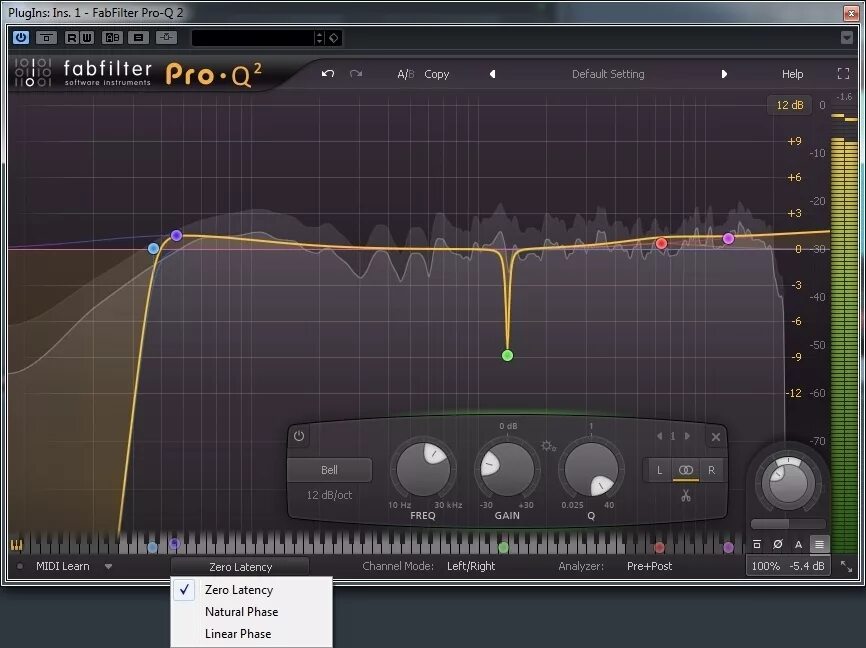866x648 pixels.
Task: Toggle piano display icon
Action: click(x=17, y=545)
